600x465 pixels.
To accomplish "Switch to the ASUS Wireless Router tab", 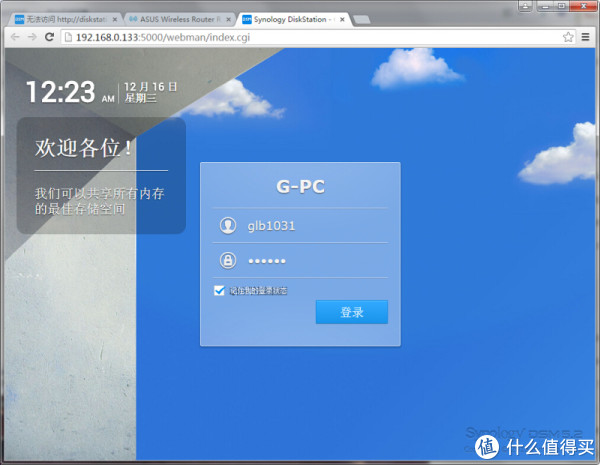I will (x=175, y=18).
